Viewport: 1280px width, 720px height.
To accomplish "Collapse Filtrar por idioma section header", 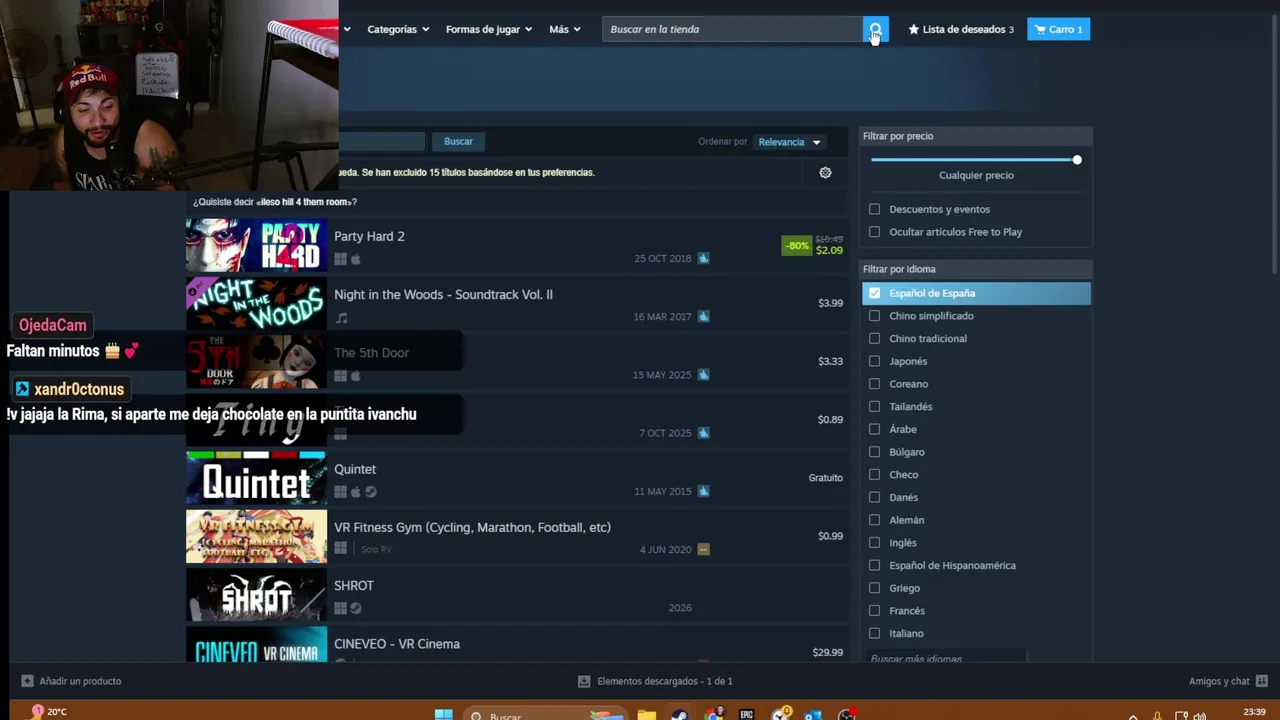I will coord(976,269).
